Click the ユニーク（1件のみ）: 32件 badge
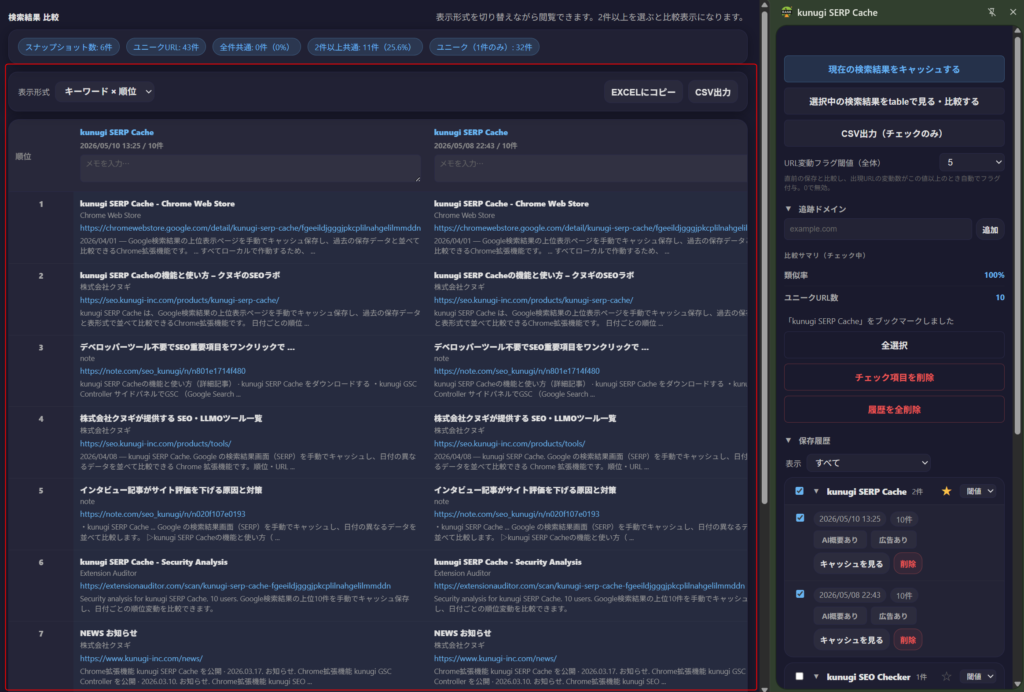This screenshot has width=1024, height=692. pyautogui.click(x=484, y=47)
